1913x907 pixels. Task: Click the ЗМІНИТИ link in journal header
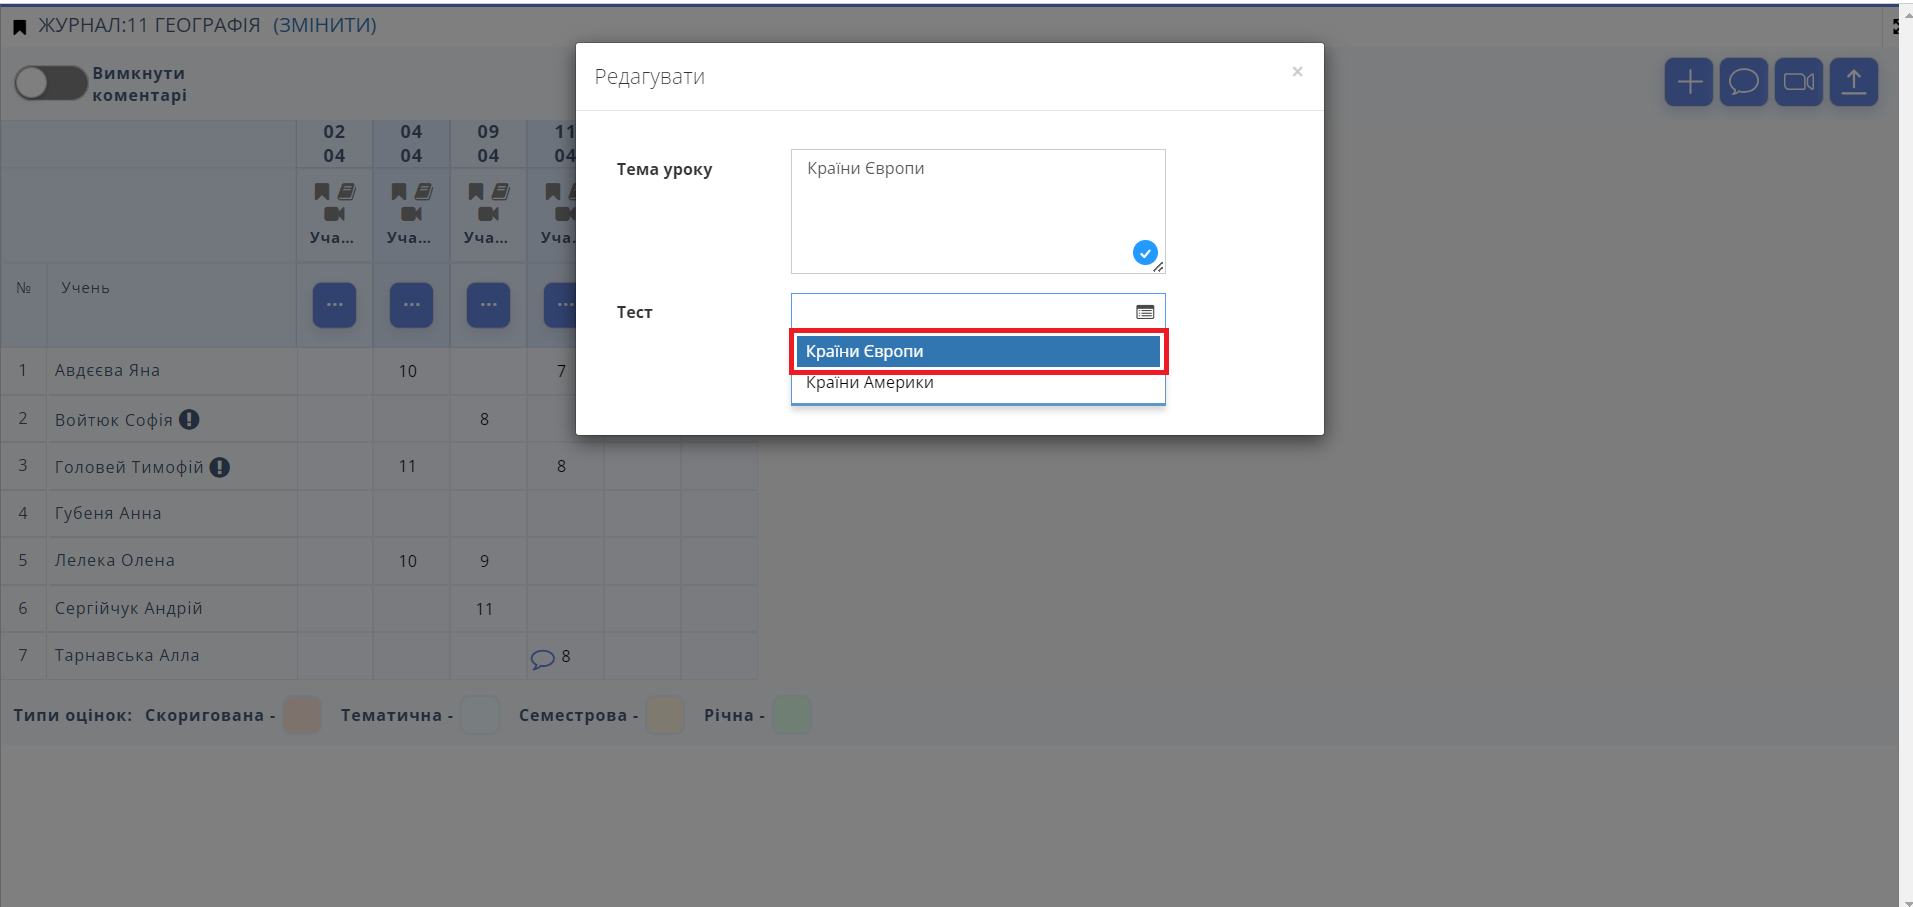325,25
